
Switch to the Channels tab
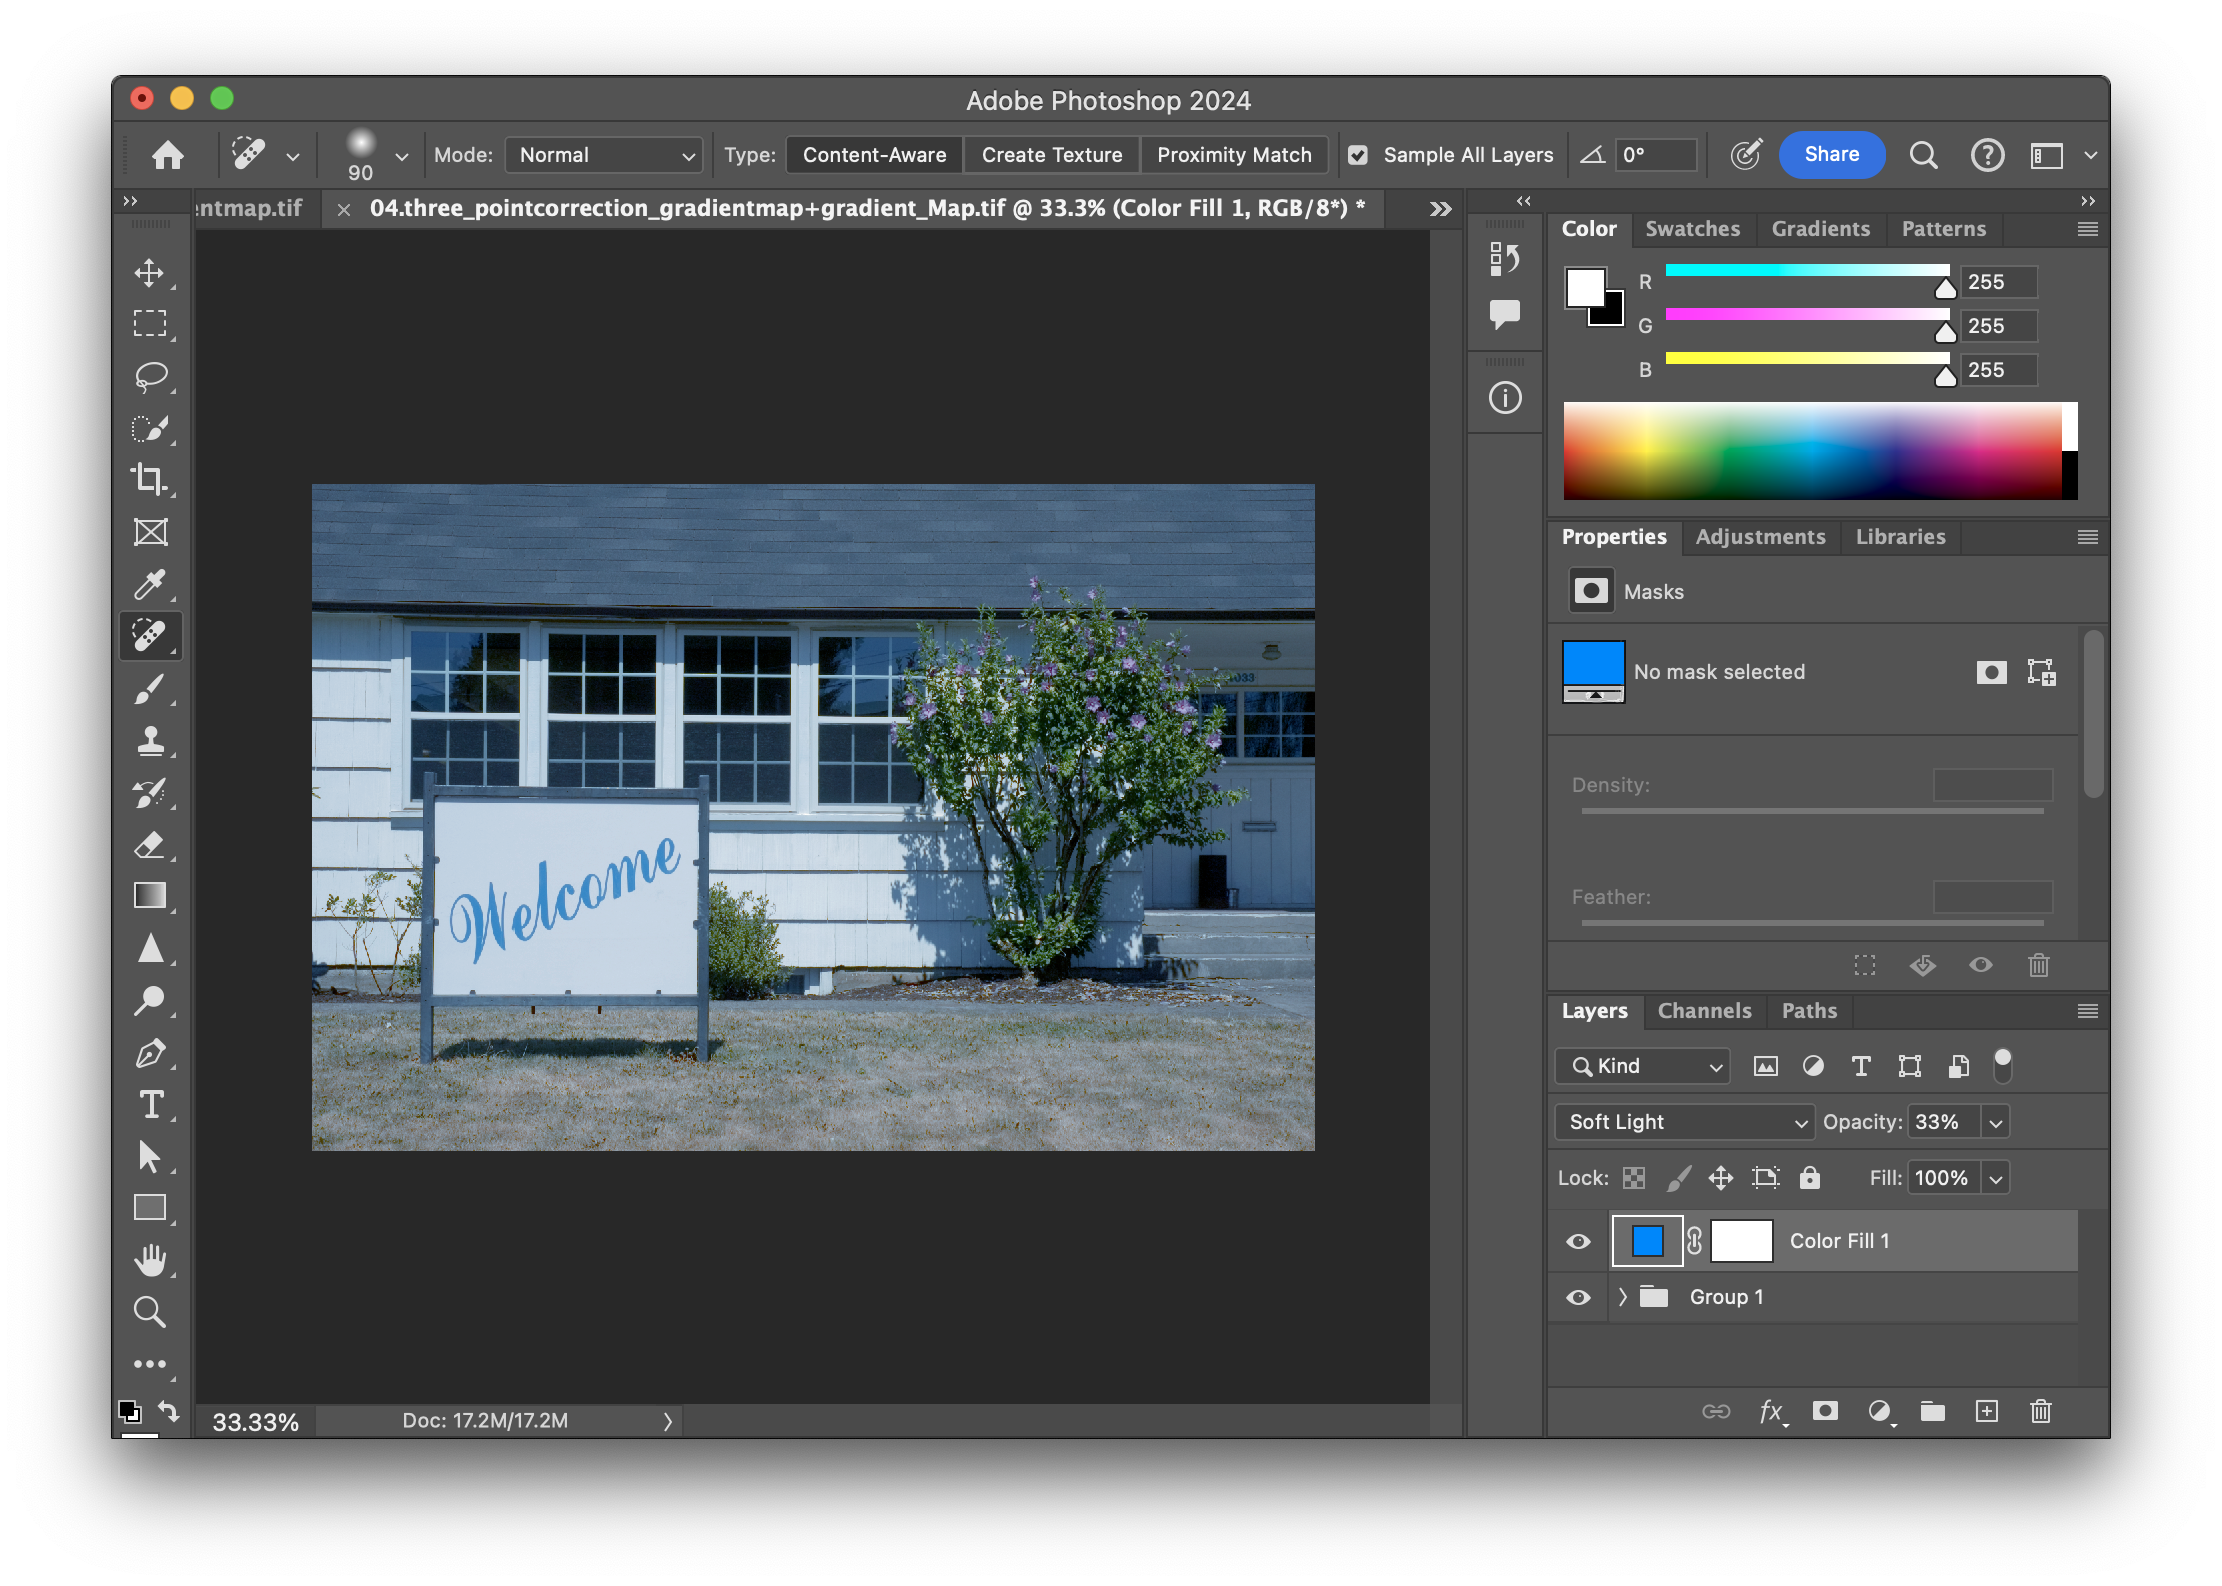click(x=1704, y=1011)
